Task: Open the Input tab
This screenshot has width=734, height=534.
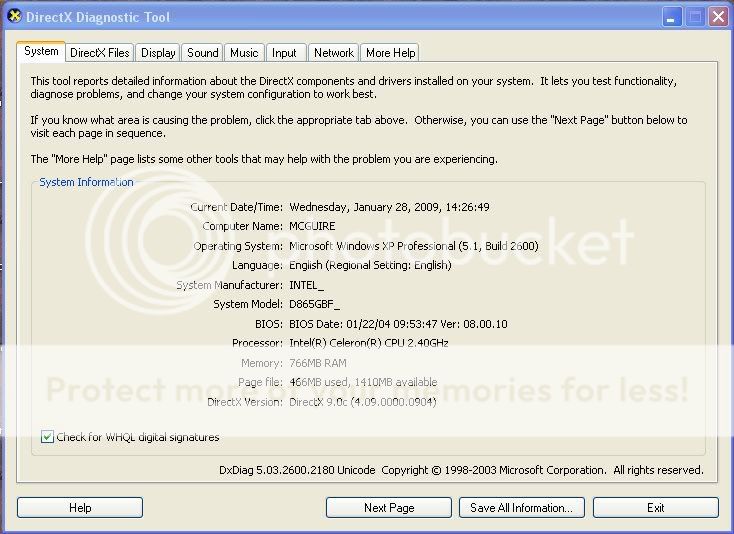Action: (x=284, y=53)
